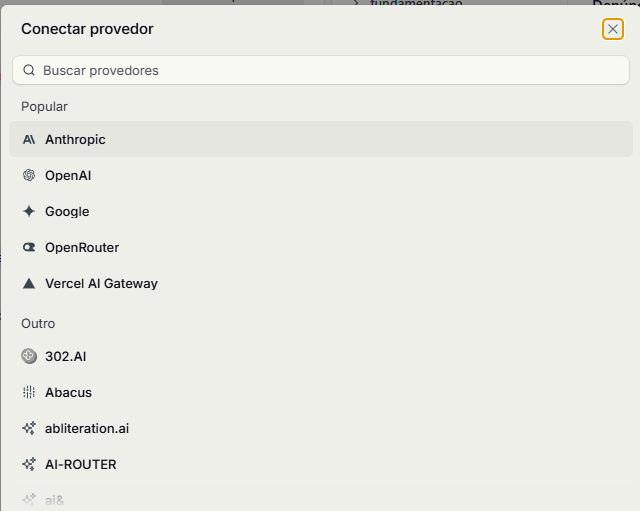Click the OpenAI logo icon
Viewport: 640px width, 511px height.
[29, 176]
